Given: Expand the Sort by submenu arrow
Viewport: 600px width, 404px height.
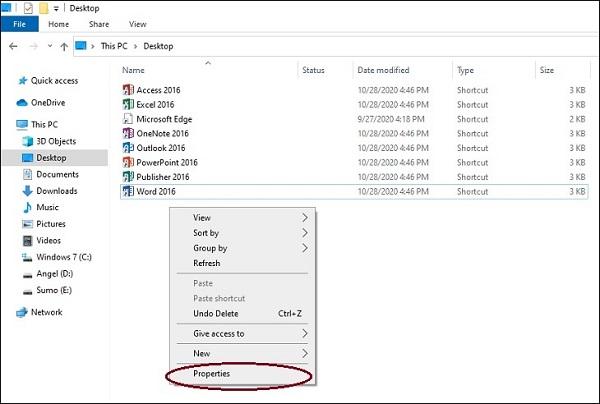Looking at the screenshot, I should pyautogui.click(x=305, y=233).
